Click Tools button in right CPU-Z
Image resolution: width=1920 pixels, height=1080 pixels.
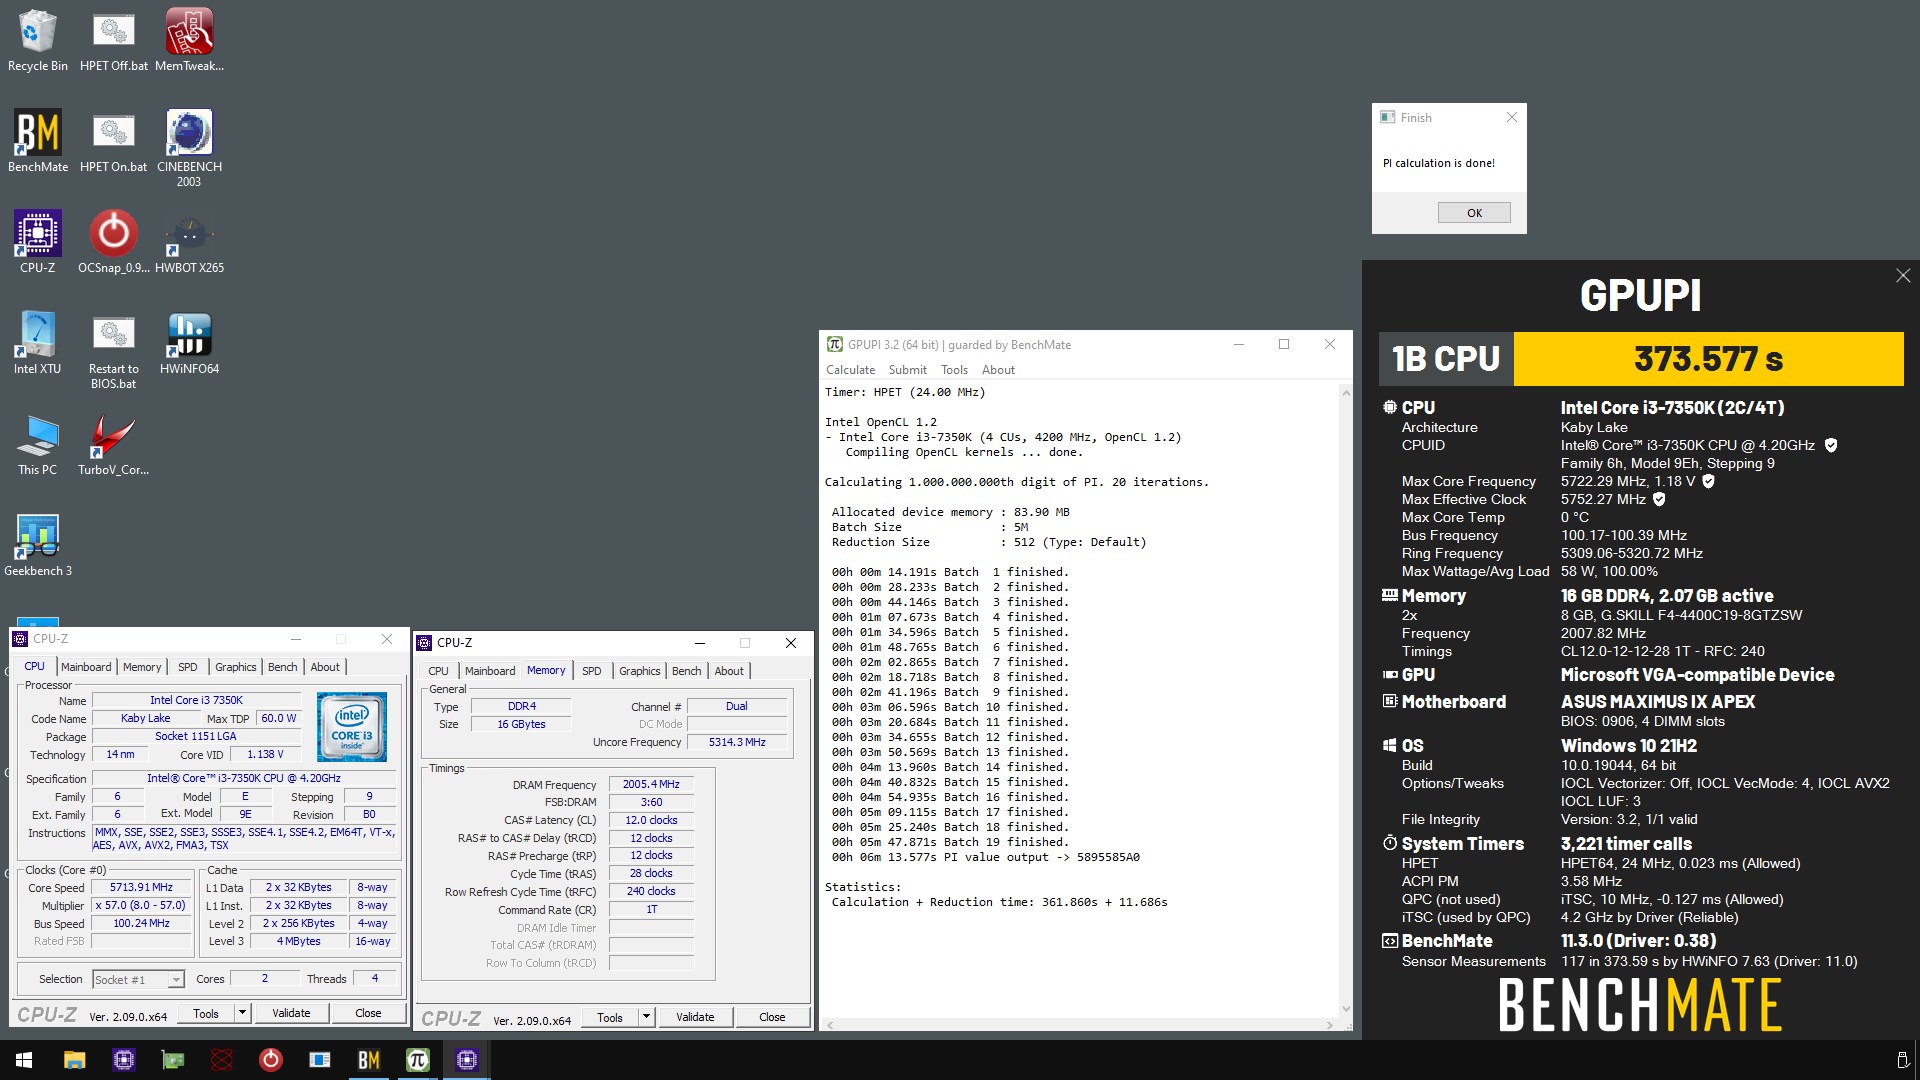610,1017
